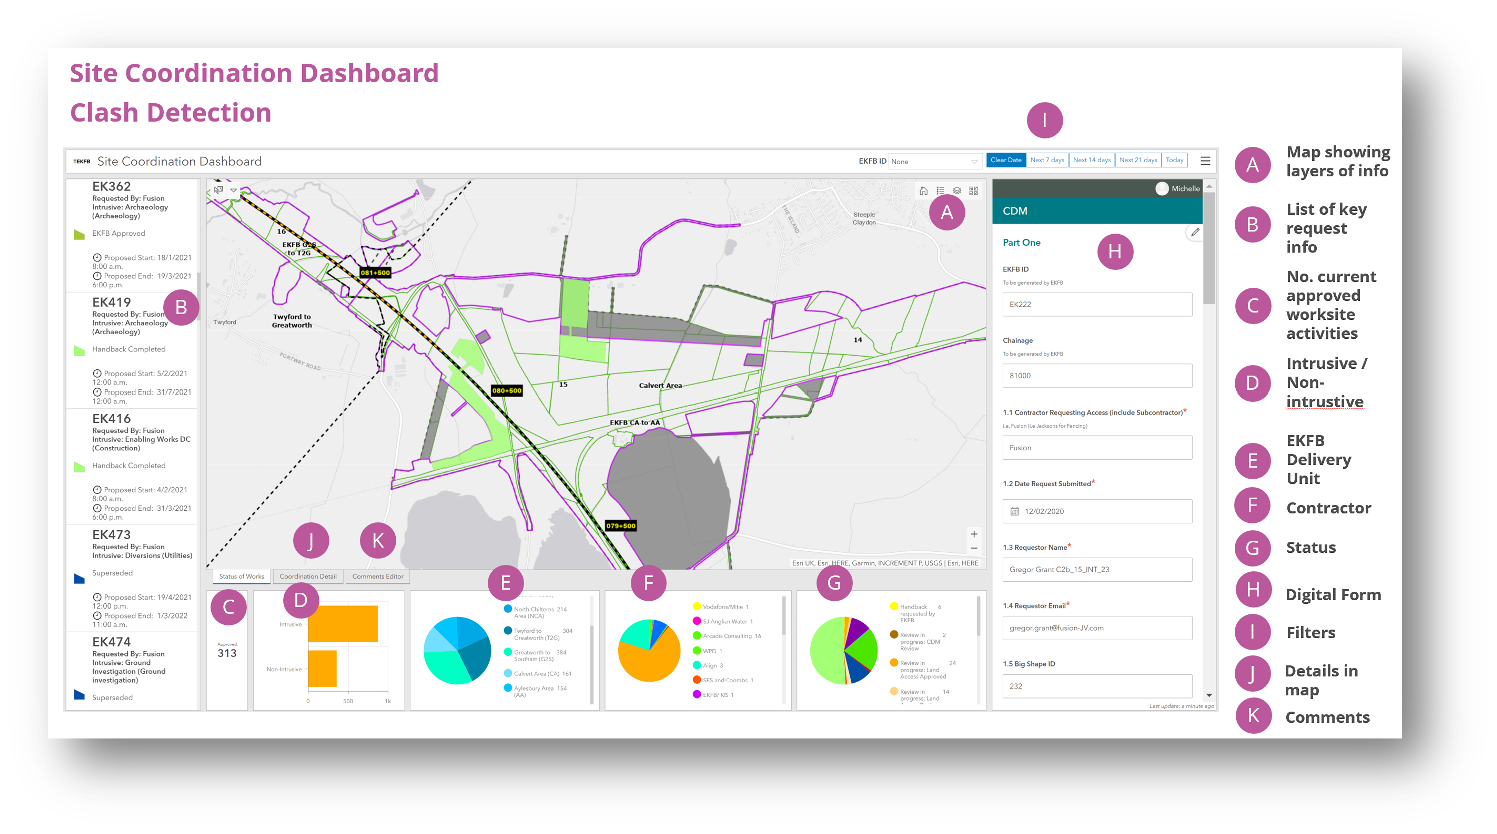Toggle the Michelle user switch
Image resolution: width=1497 pixels, height=834 pixels.
pos(1161,187)
